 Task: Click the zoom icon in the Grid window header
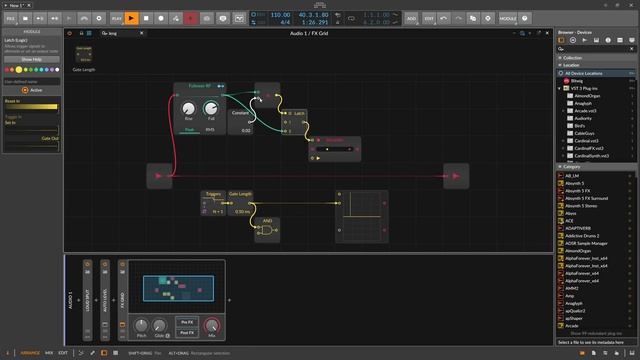tap(522, 33)
